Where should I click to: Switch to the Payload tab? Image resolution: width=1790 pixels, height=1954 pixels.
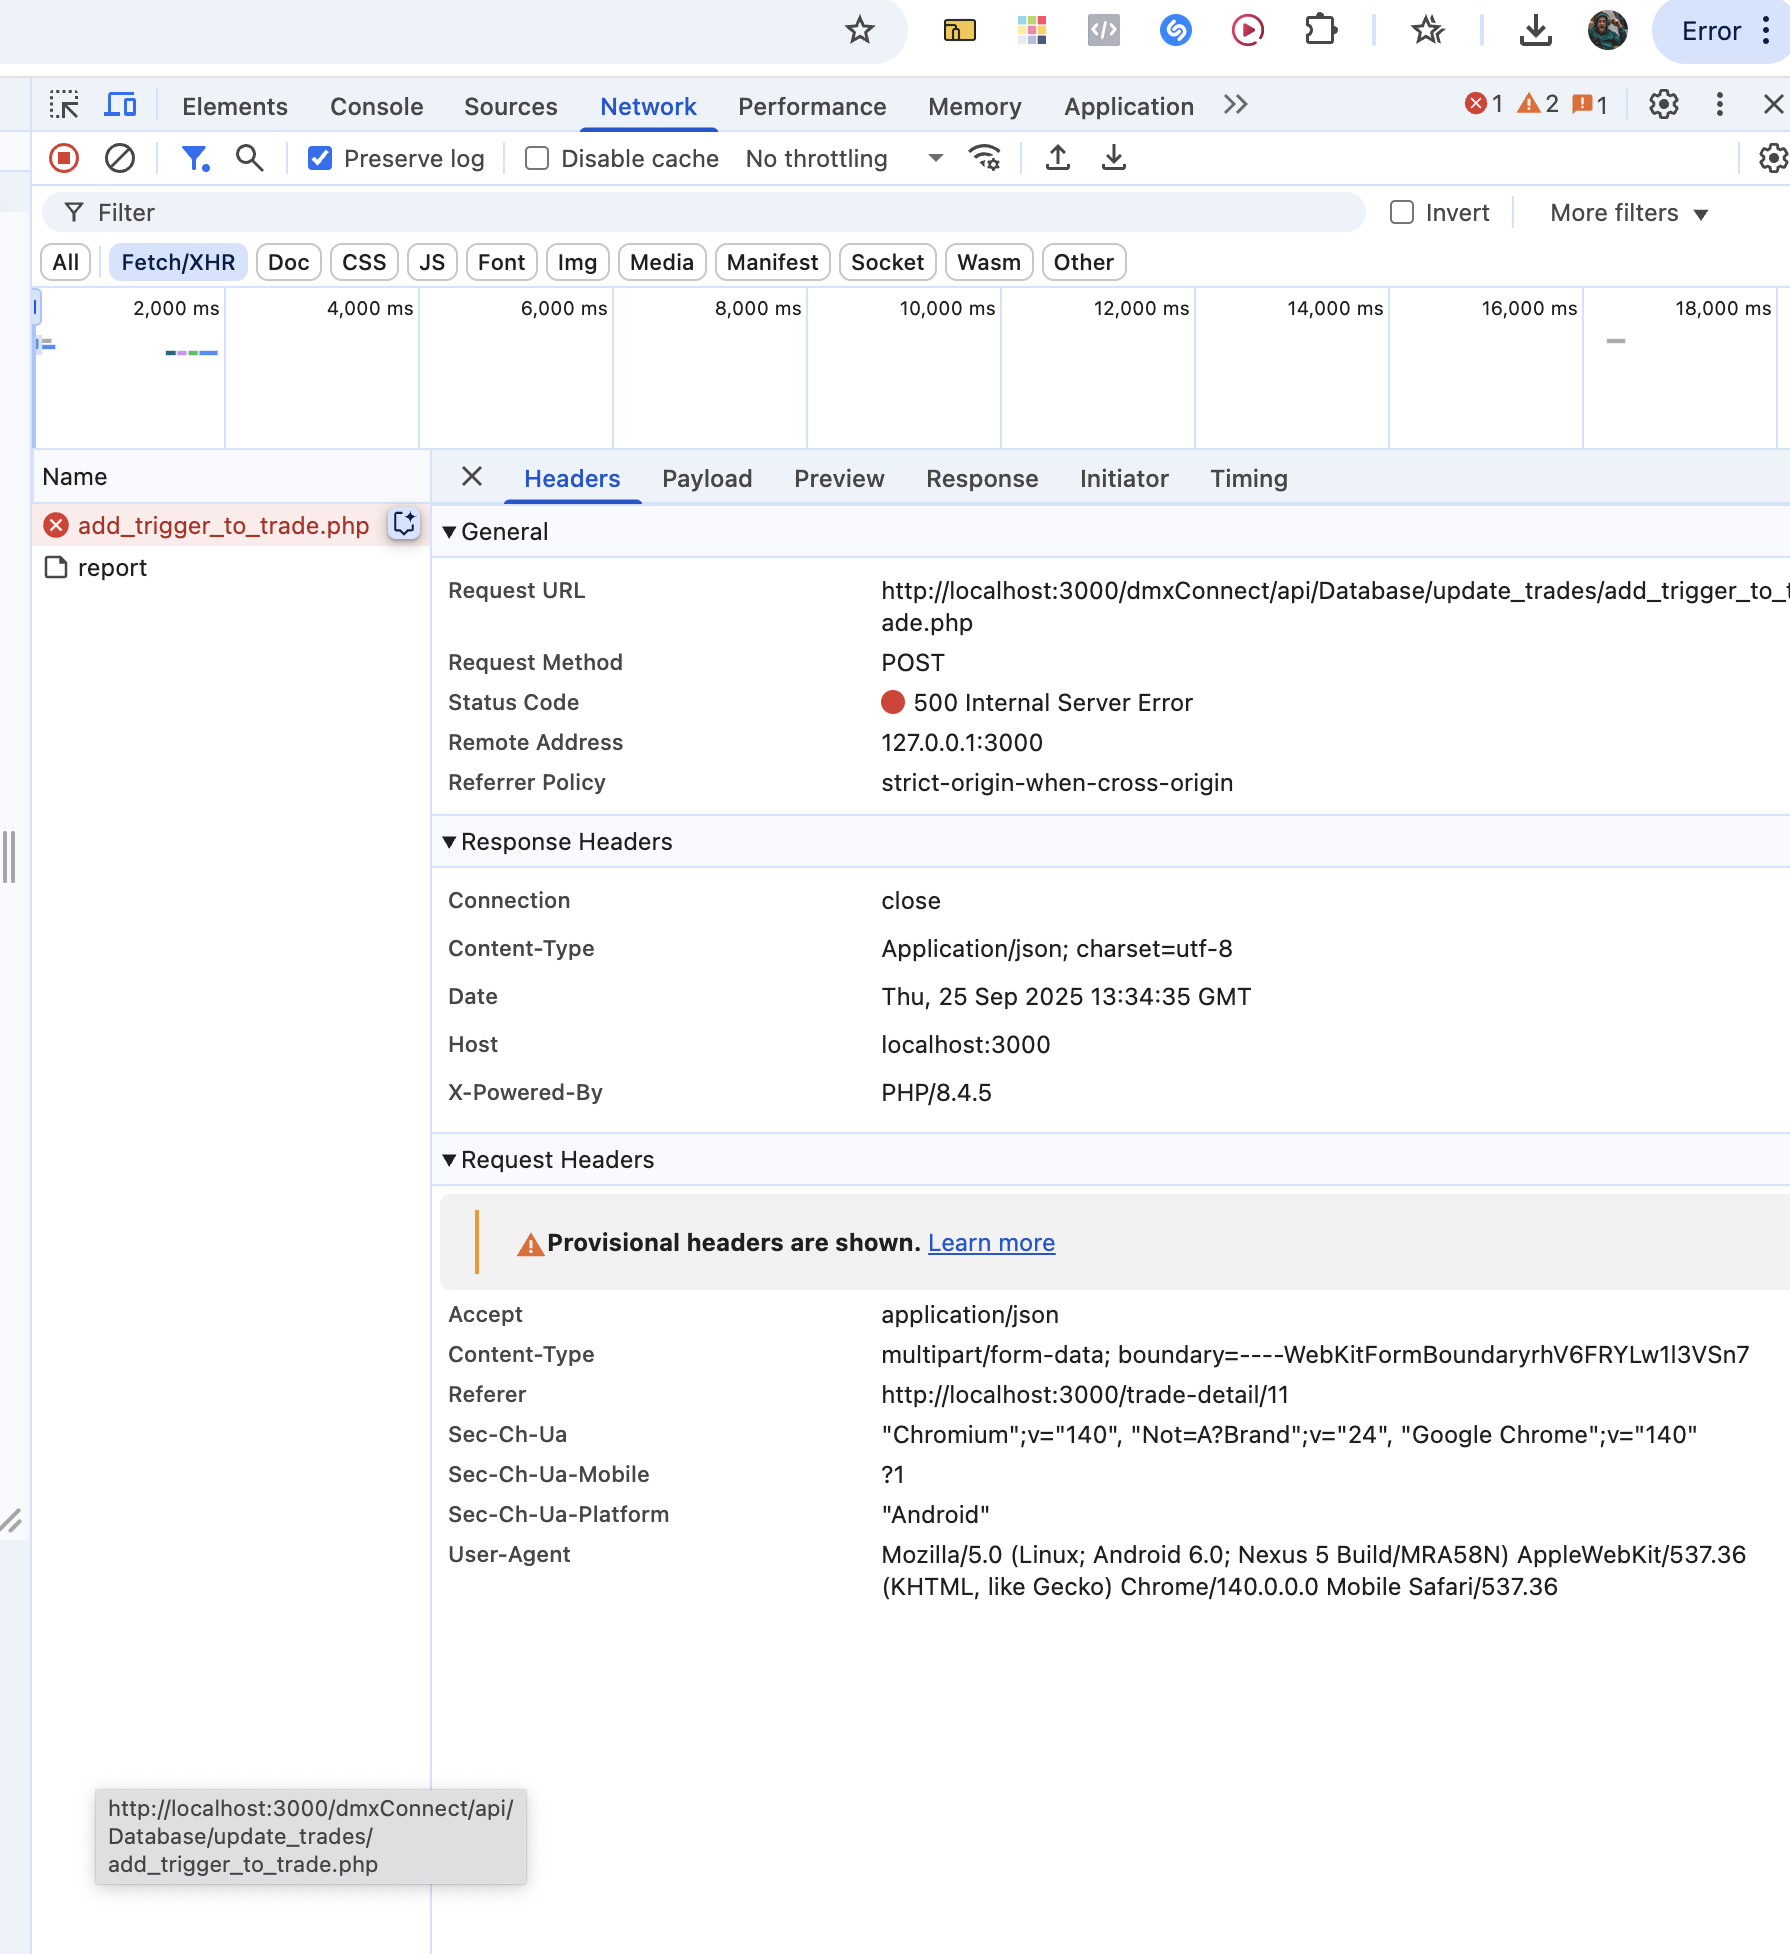(706, 478)
